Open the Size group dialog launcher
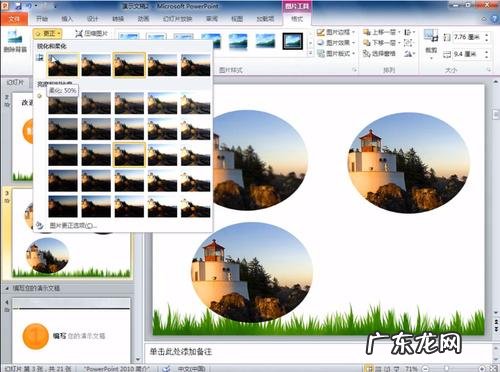 489,70
